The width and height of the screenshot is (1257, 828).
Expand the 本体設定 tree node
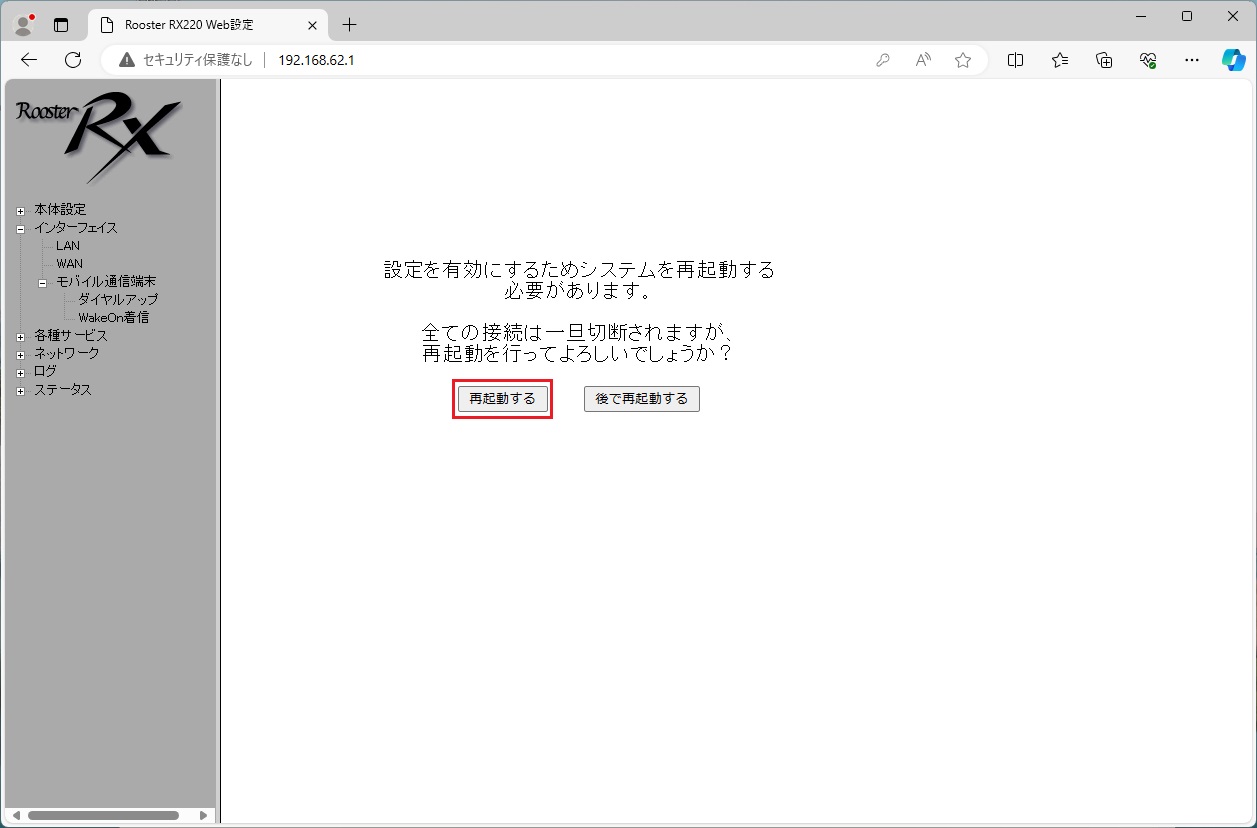coord(20,210)
